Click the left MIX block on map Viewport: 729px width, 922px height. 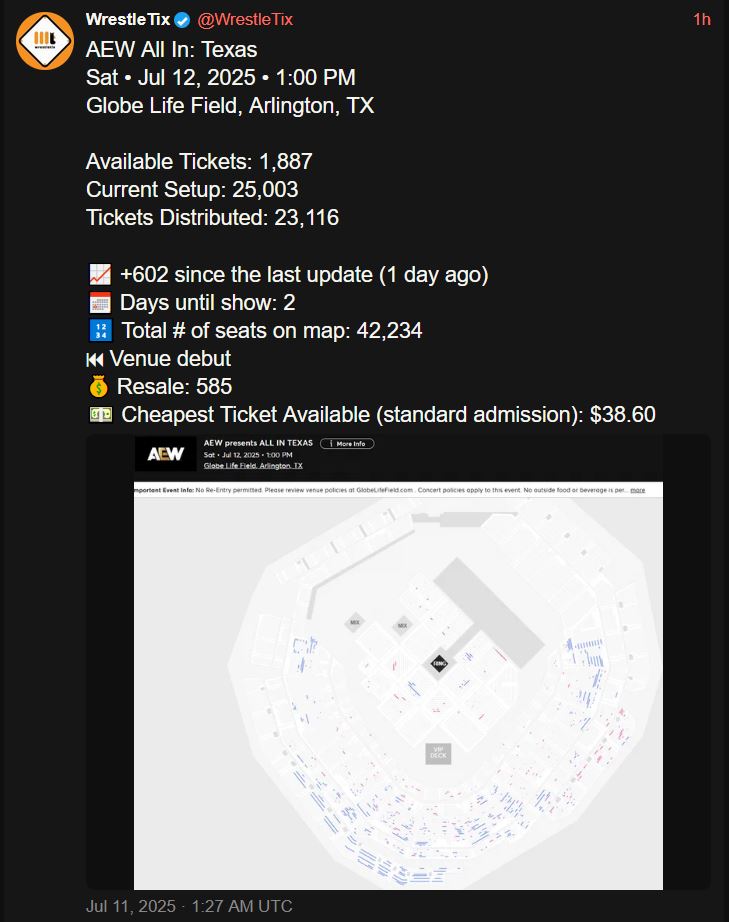tap(355, 622)
